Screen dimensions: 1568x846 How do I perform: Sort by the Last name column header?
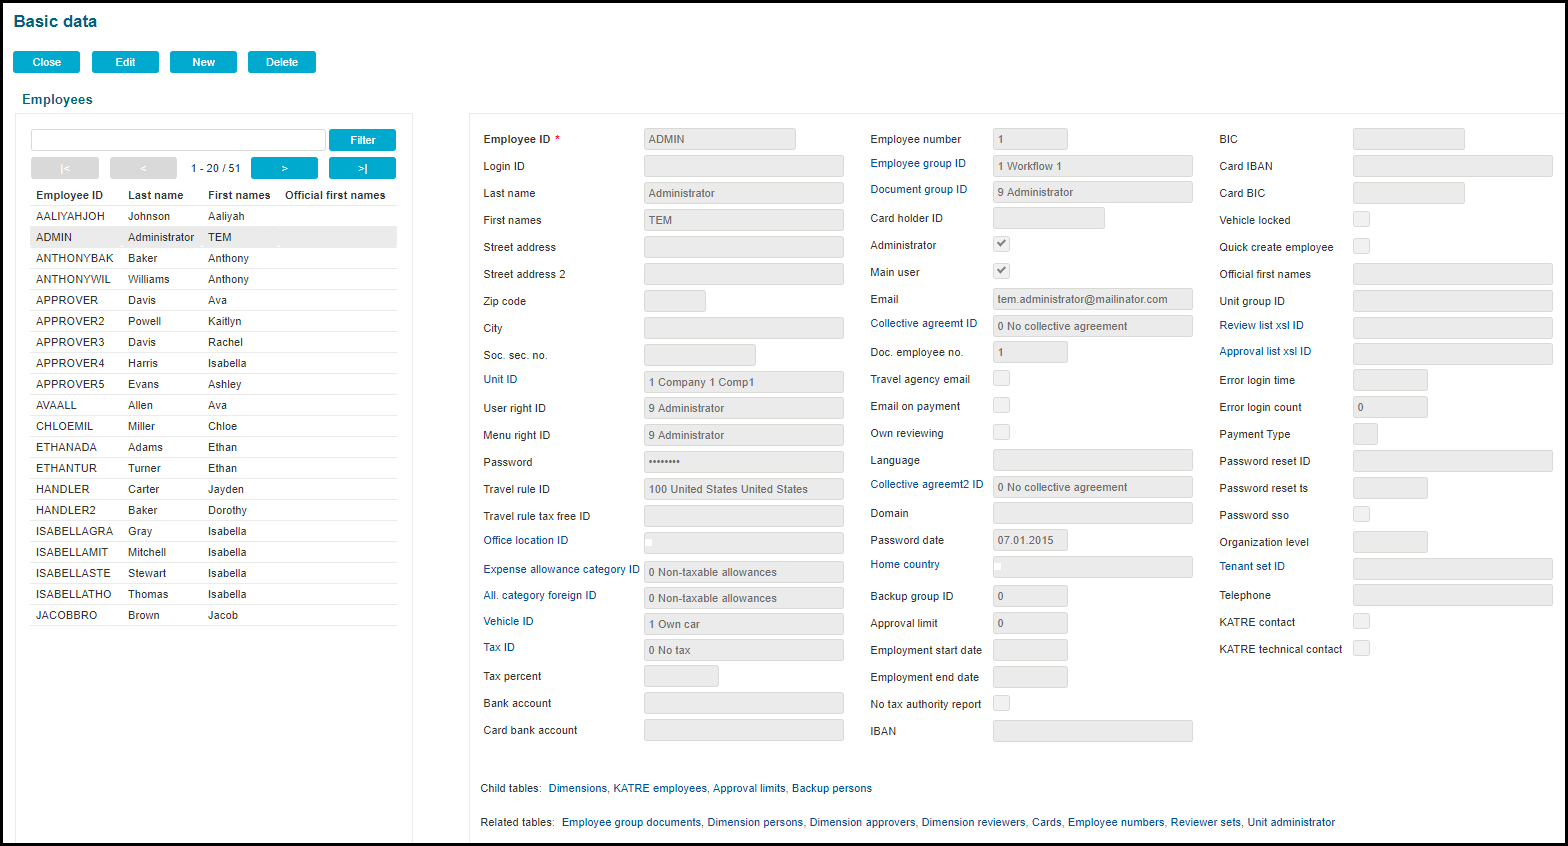[x=155, y=195]
